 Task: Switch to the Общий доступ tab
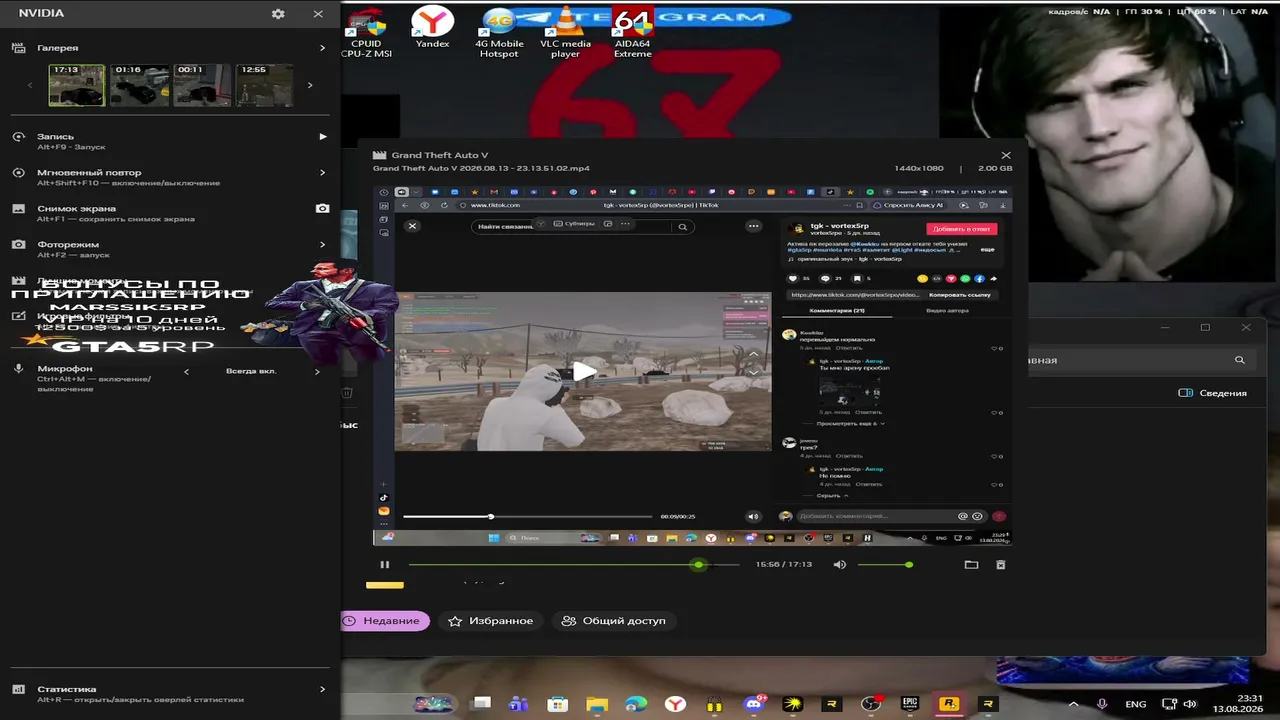614,621
